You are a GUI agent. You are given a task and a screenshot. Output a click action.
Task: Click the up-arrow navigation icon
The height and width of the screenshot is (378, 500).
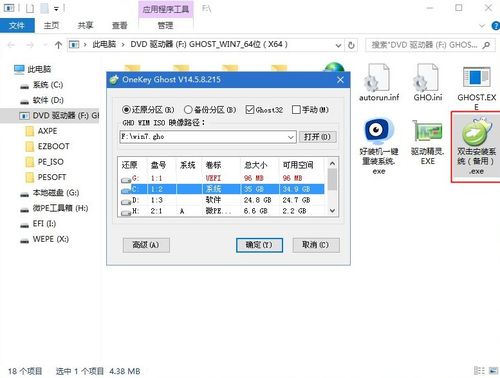(58, 45)
